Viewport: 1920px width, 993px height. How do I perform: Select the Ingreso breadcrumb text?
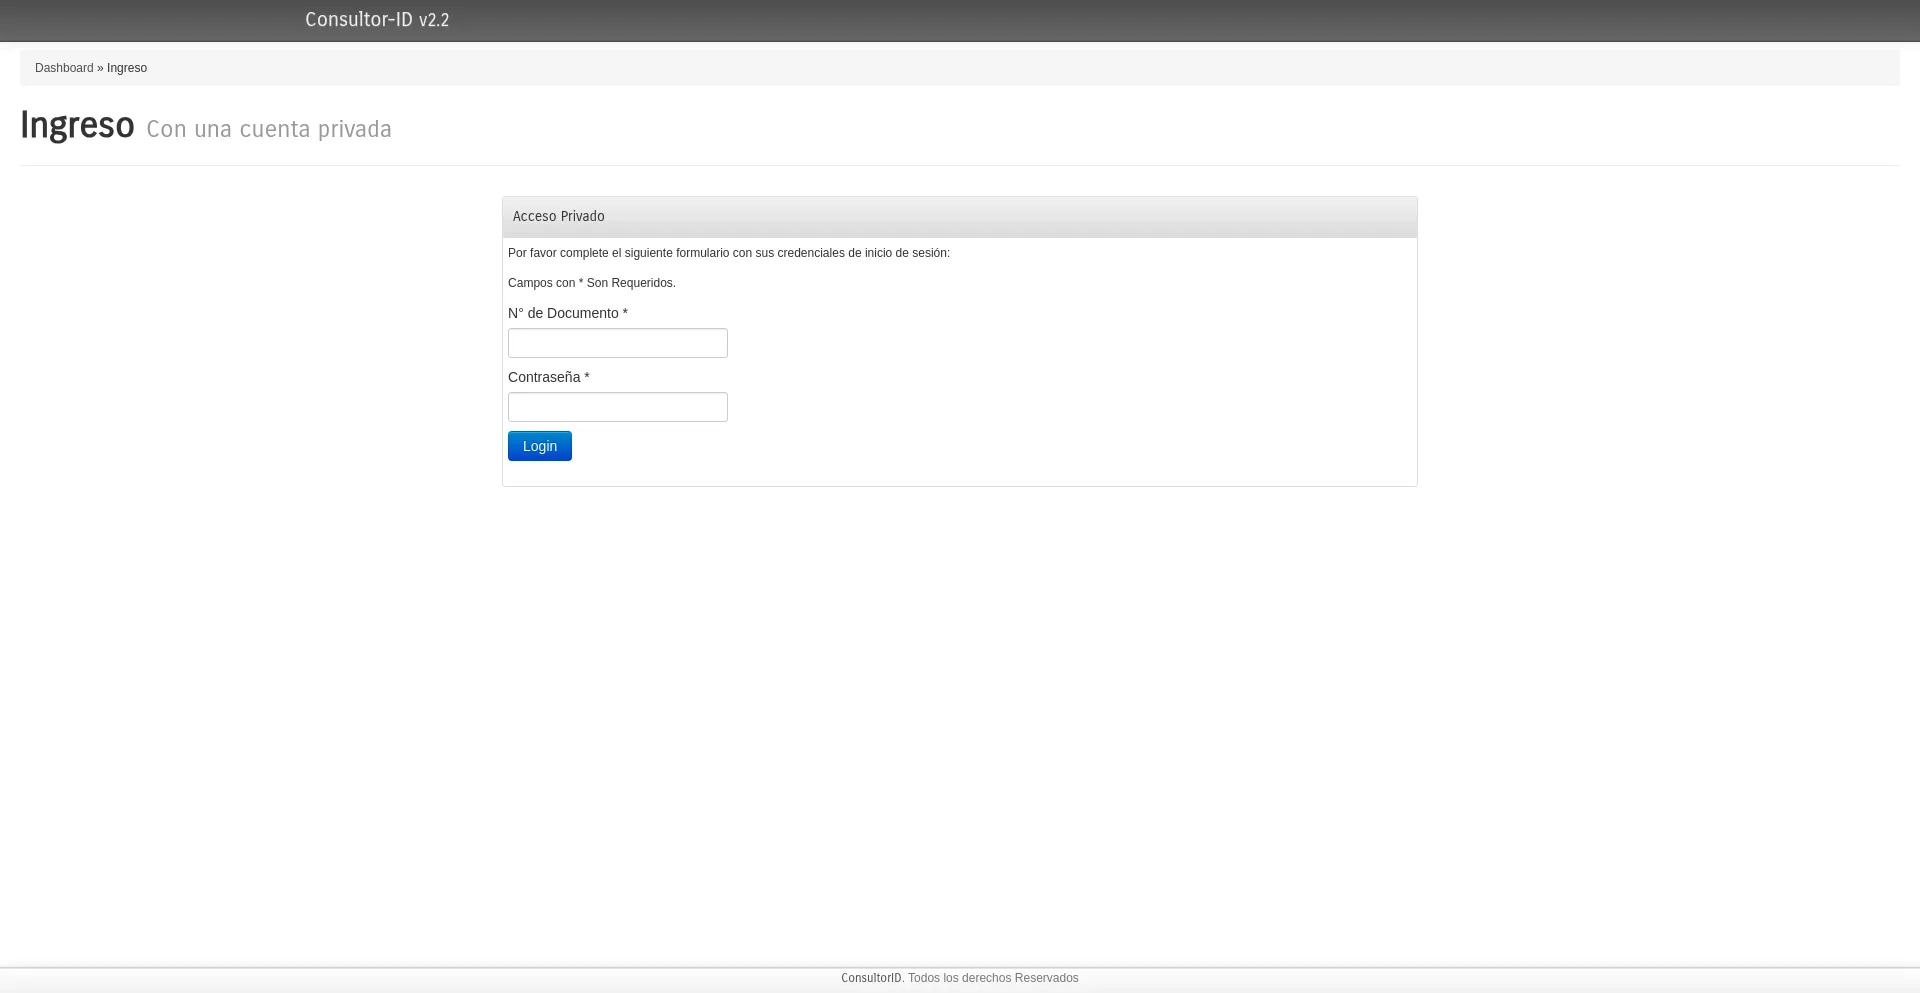pyautogui.click(x=127, y=68)
